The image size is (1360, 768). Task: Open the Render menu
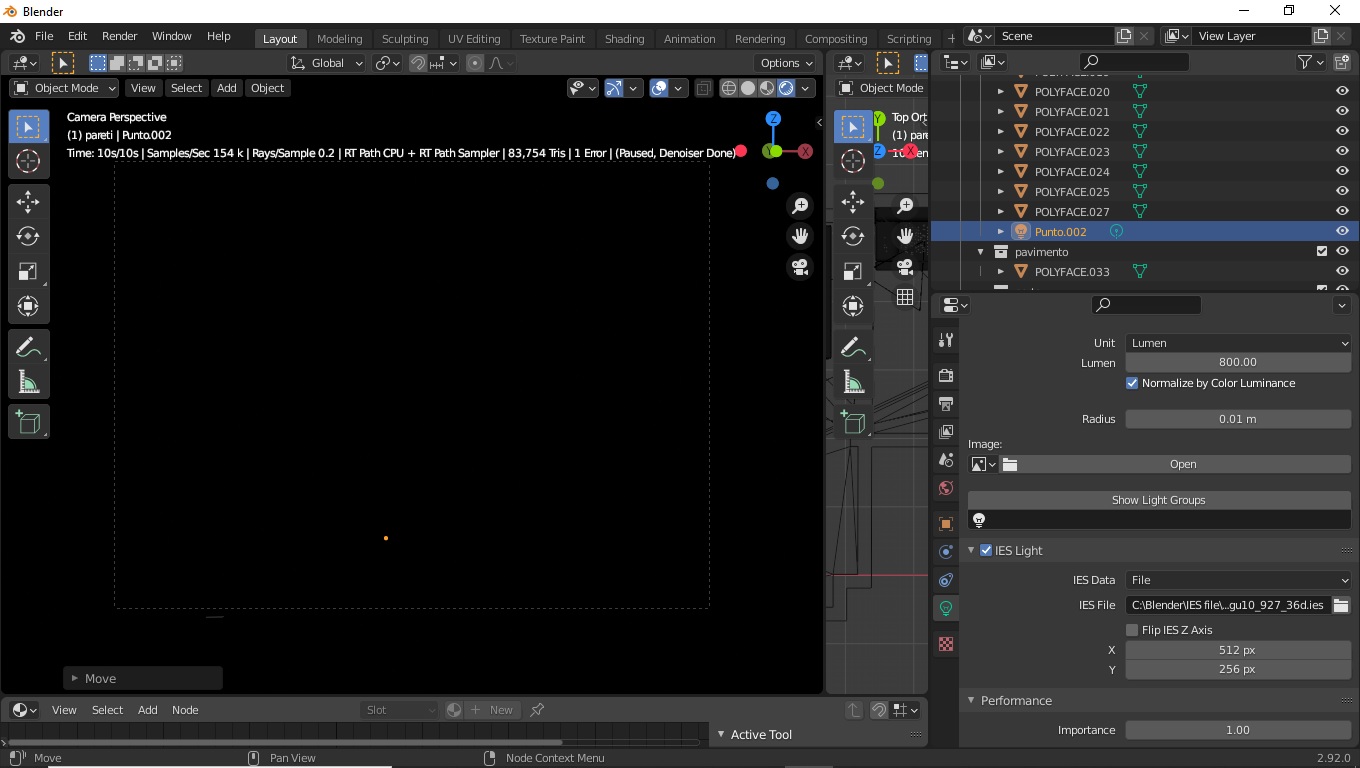[119, 36]
